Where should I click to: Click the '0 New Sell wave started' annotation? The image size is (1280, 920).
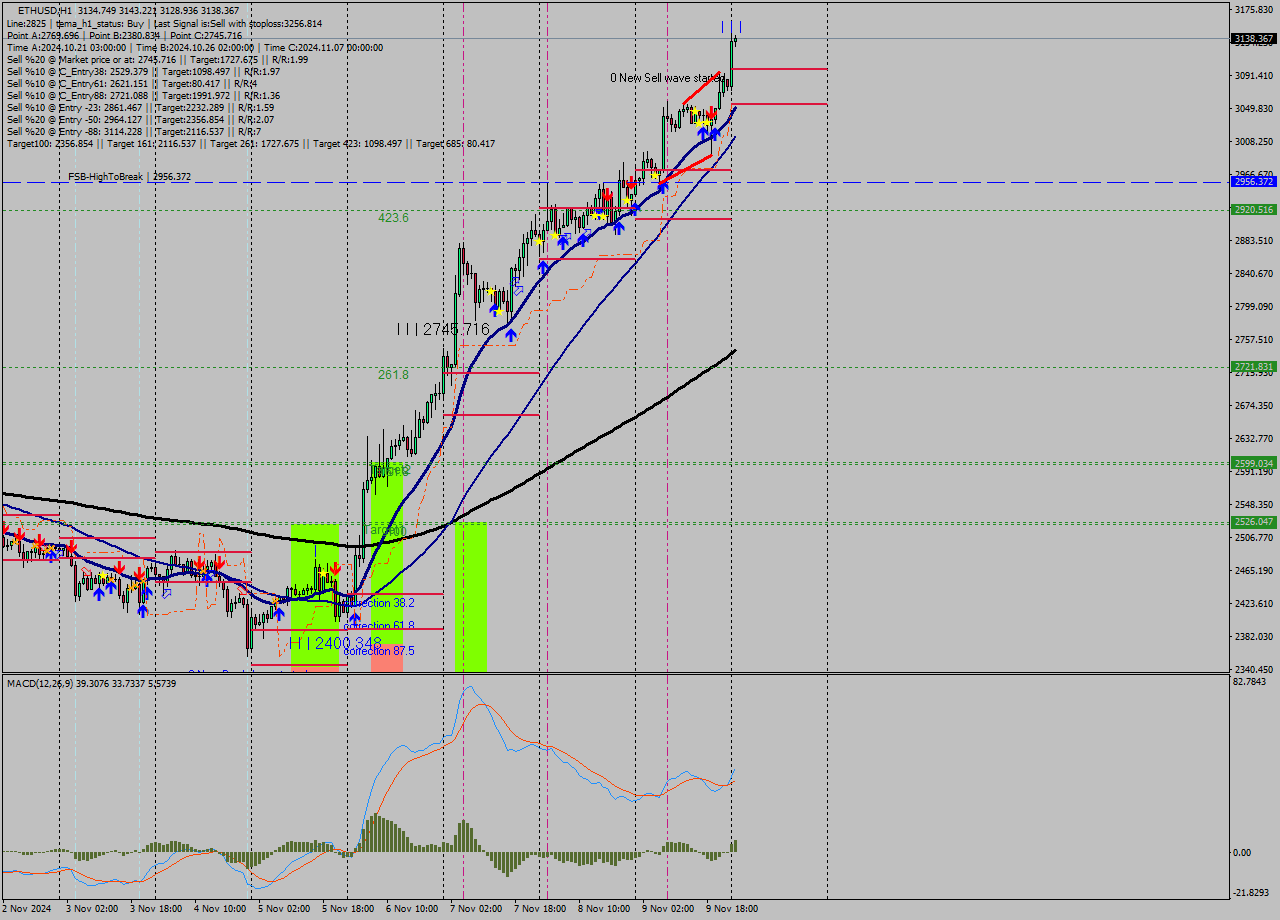(667, 78)
